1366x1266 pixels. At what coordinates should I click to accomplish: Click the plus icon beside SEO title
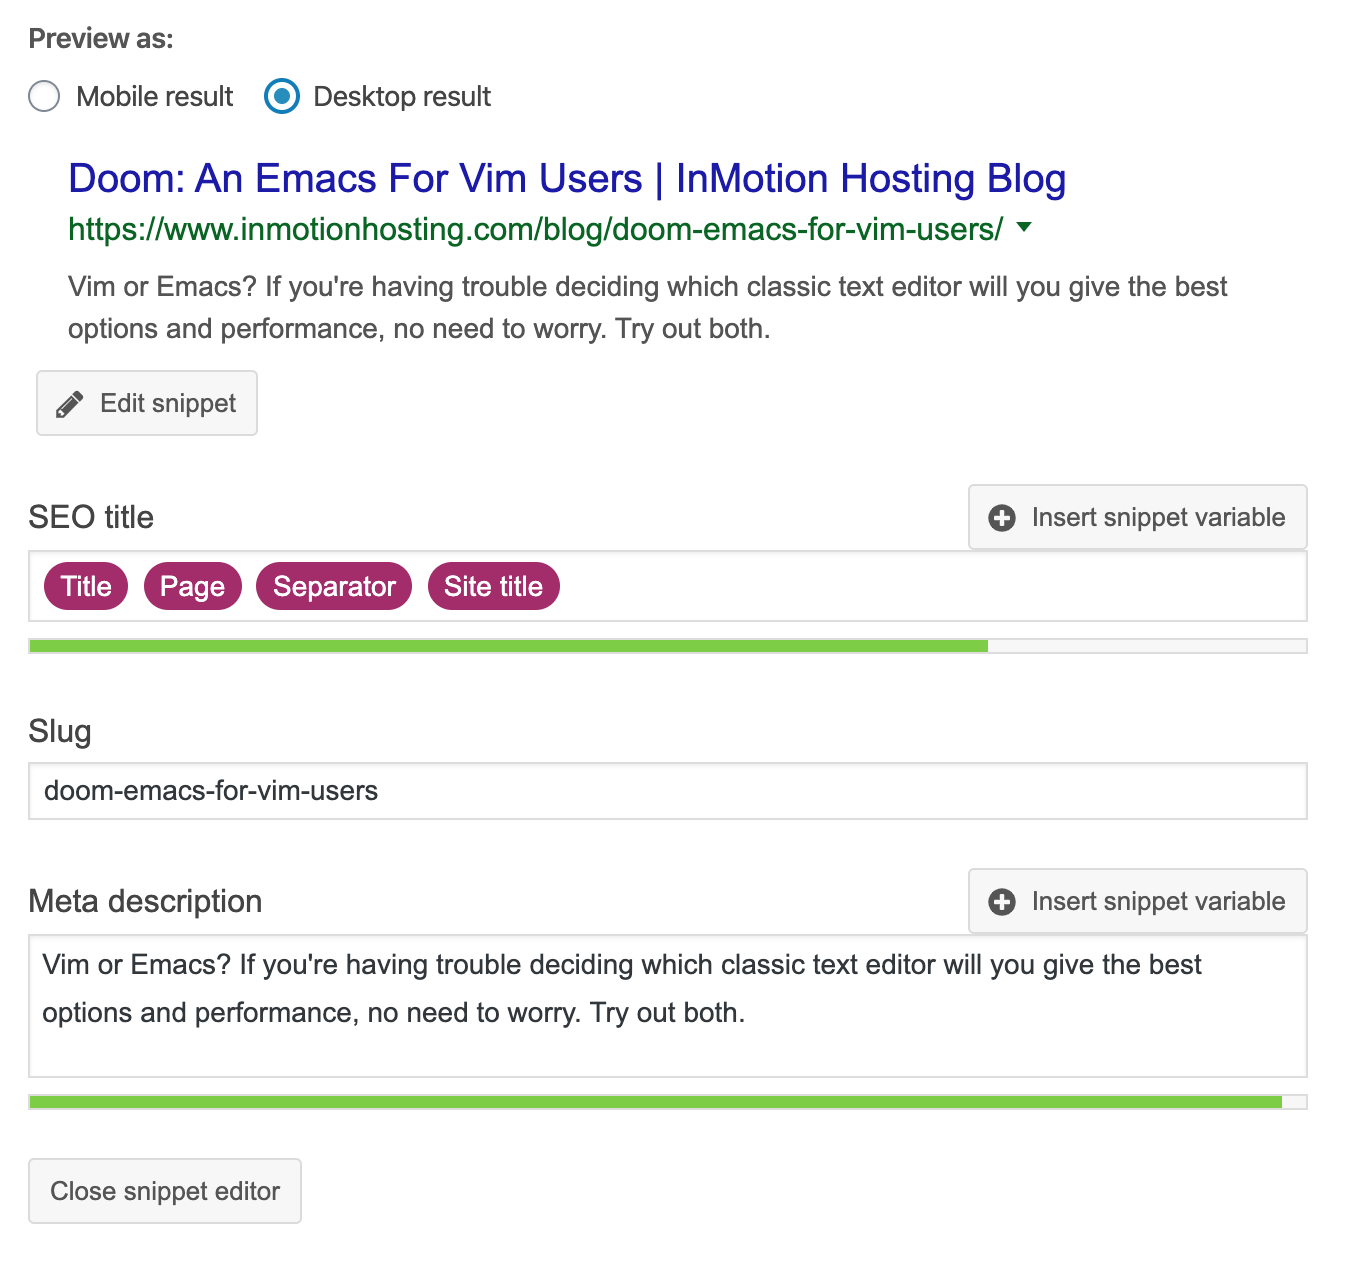[x=1001, y=518]
